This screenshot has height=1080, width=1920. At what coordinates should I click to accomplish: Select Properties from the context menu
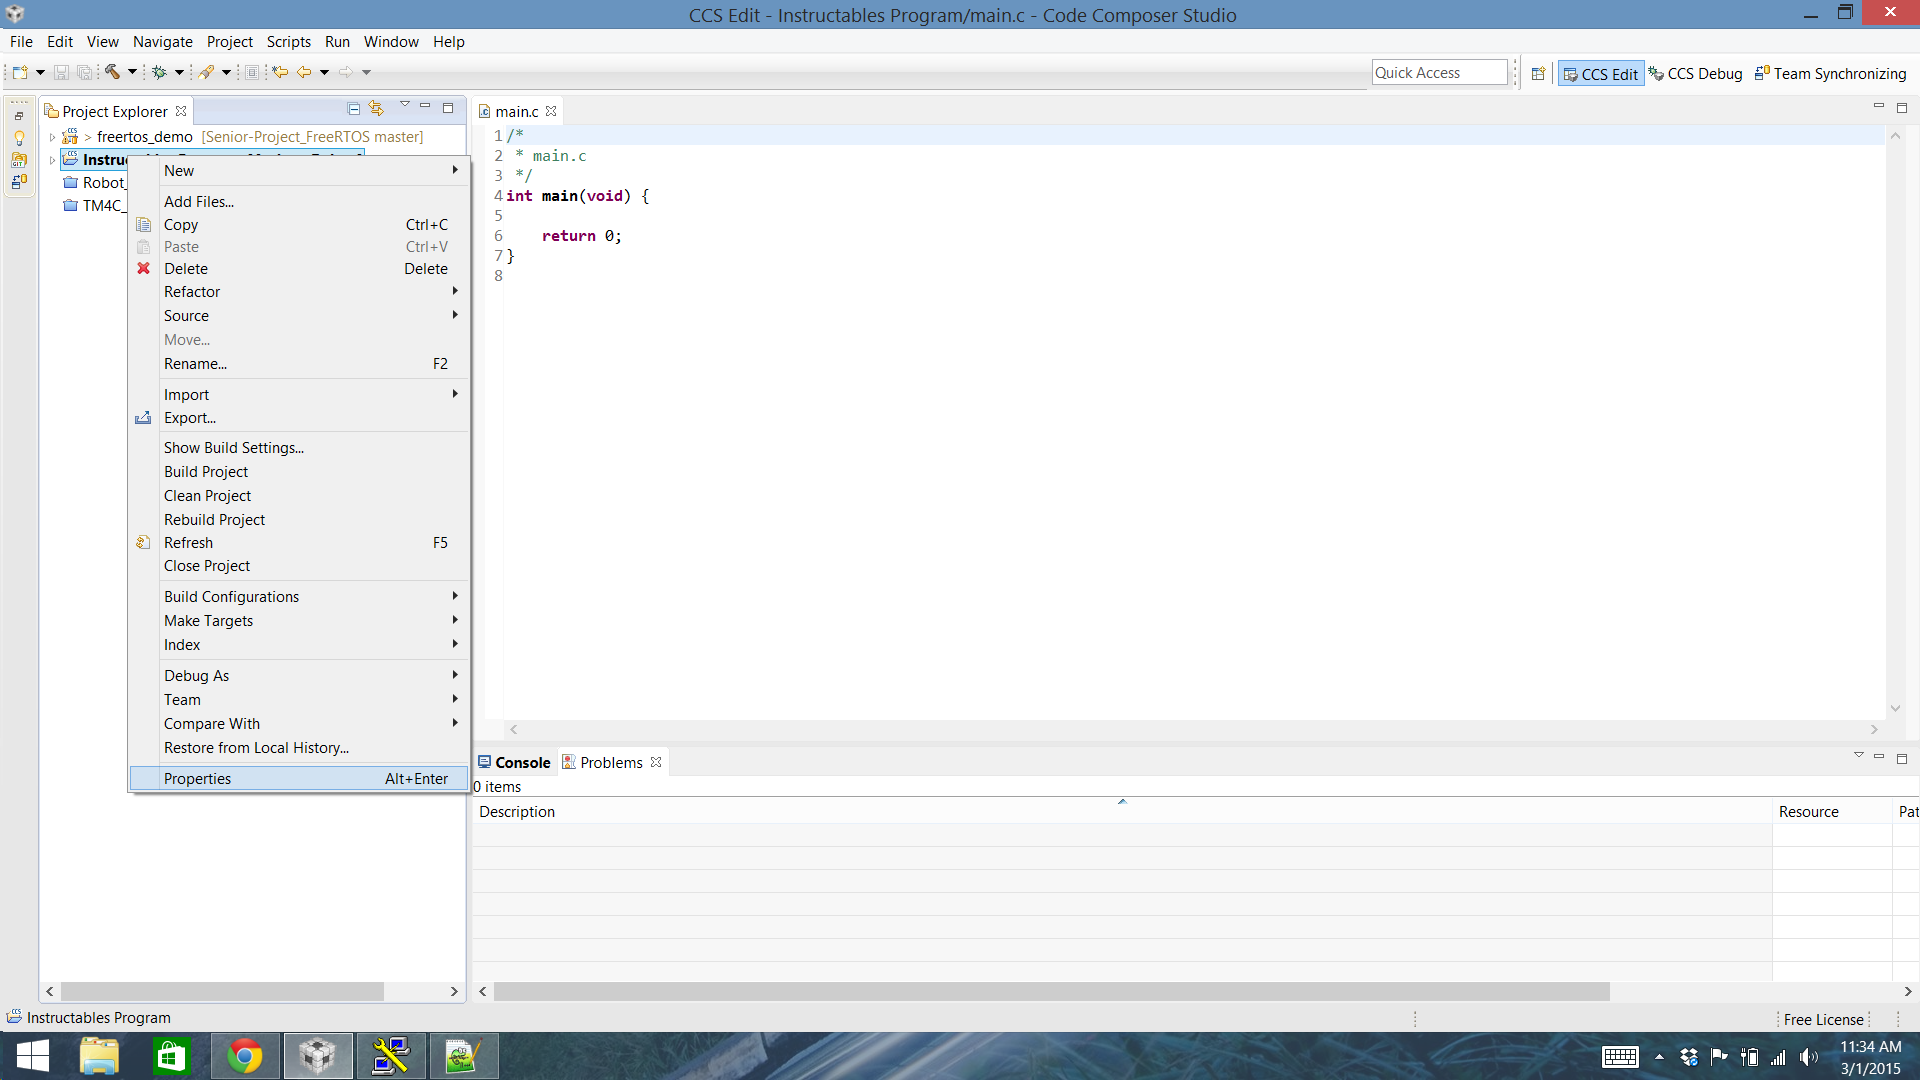coord(299,778)
